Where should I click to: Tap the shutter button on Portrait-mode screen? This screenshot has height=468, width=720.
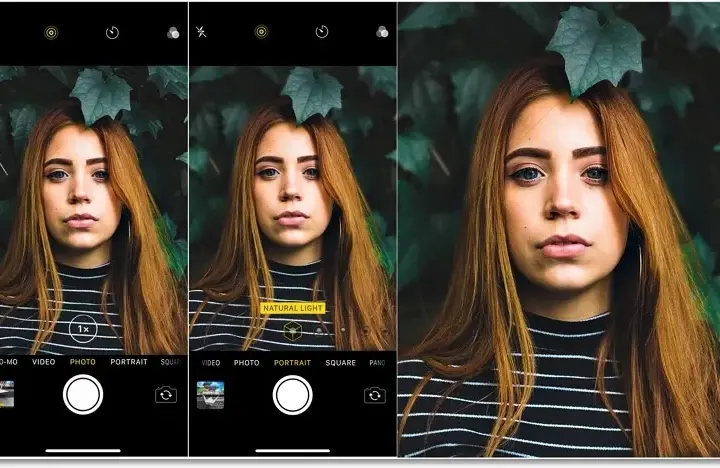(292, 395)
